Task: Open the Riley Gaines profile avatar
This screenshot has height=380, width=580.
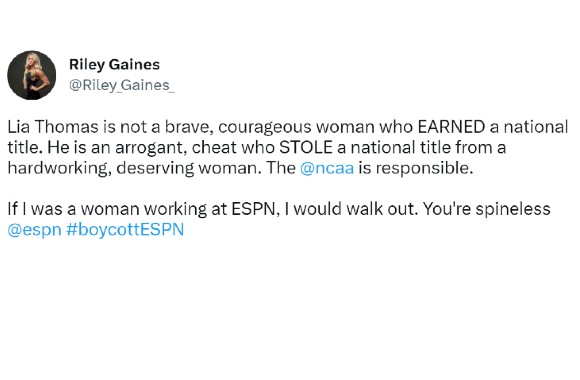Action: (x=31, y=75)
